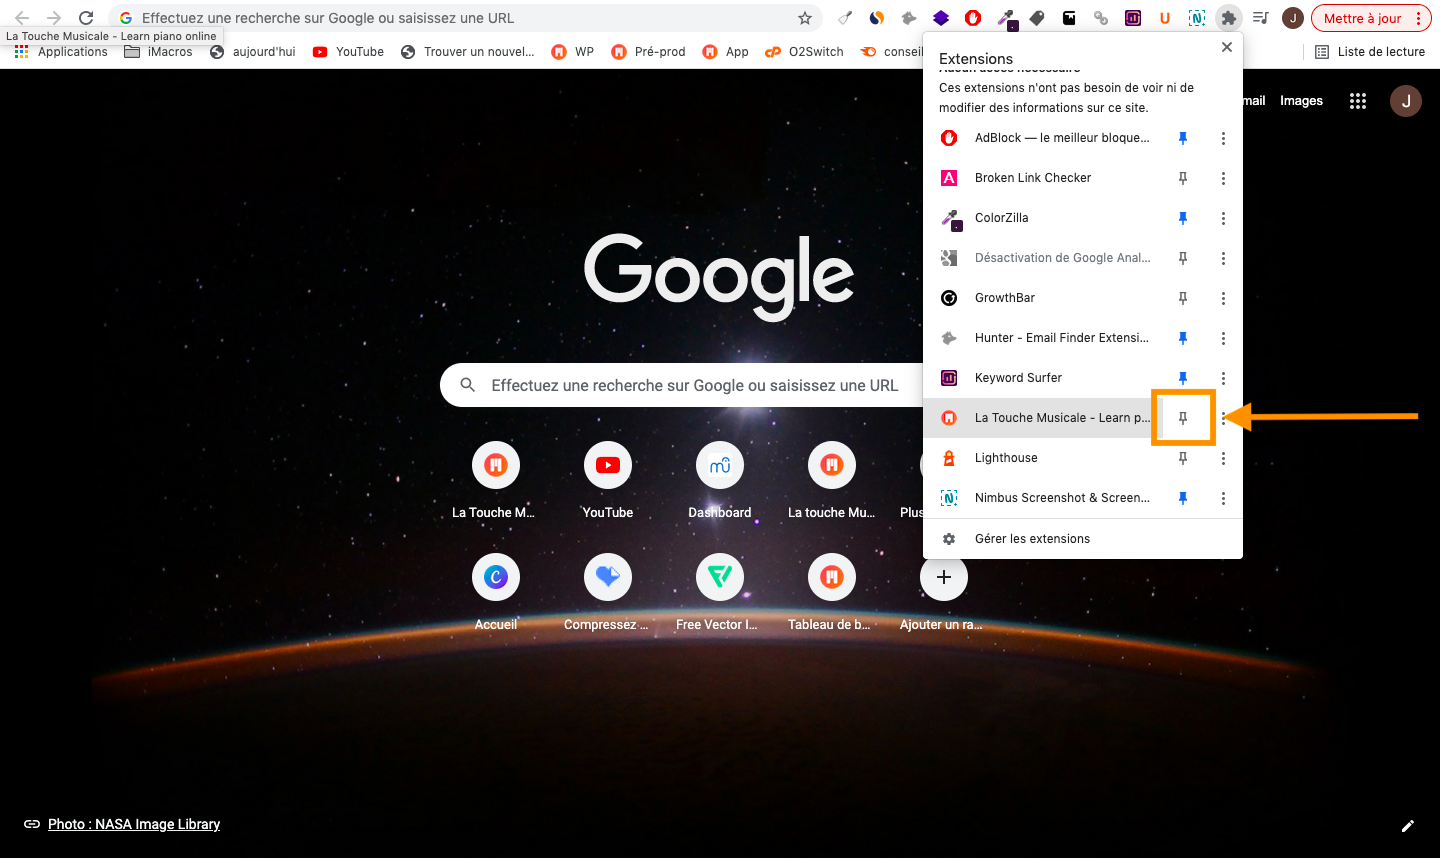Open the Pré-prod bookmark
The width and height of the screenshot is (1440, 858).
coord(648,52)
